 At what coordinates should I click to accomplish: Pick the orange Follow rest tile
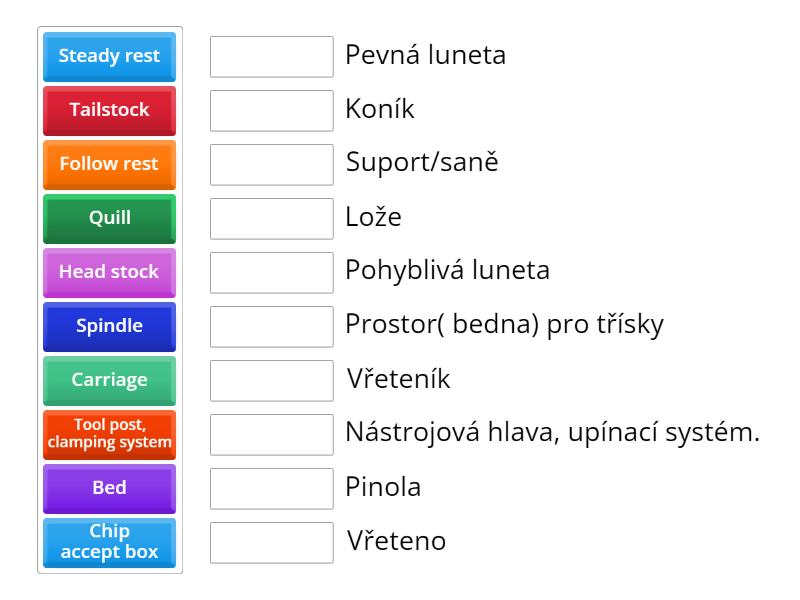[109, 164]
